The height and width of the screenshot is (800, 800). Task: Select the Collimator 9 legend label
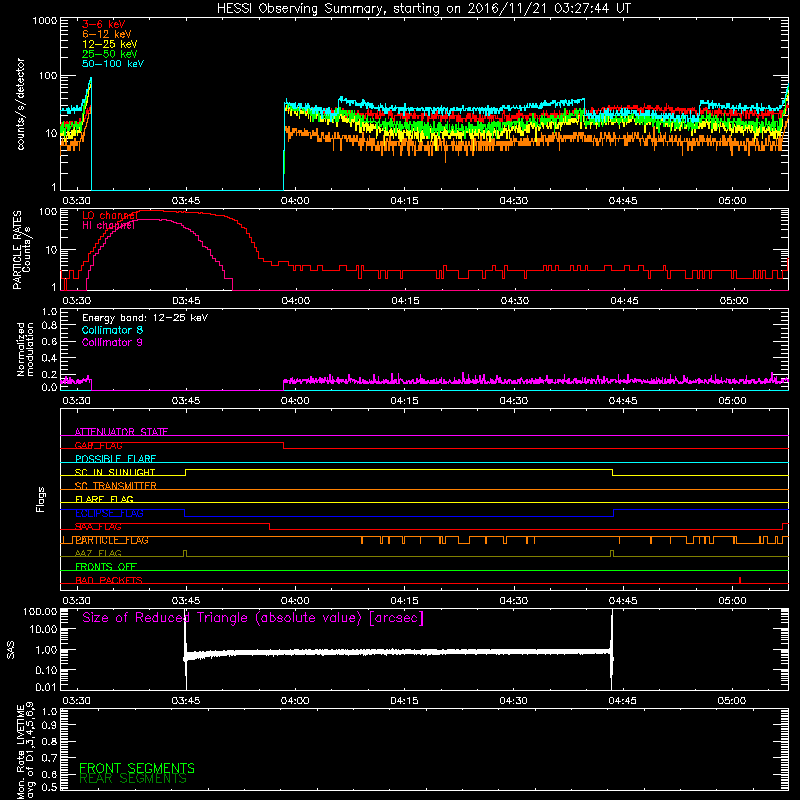pos(112,342)
